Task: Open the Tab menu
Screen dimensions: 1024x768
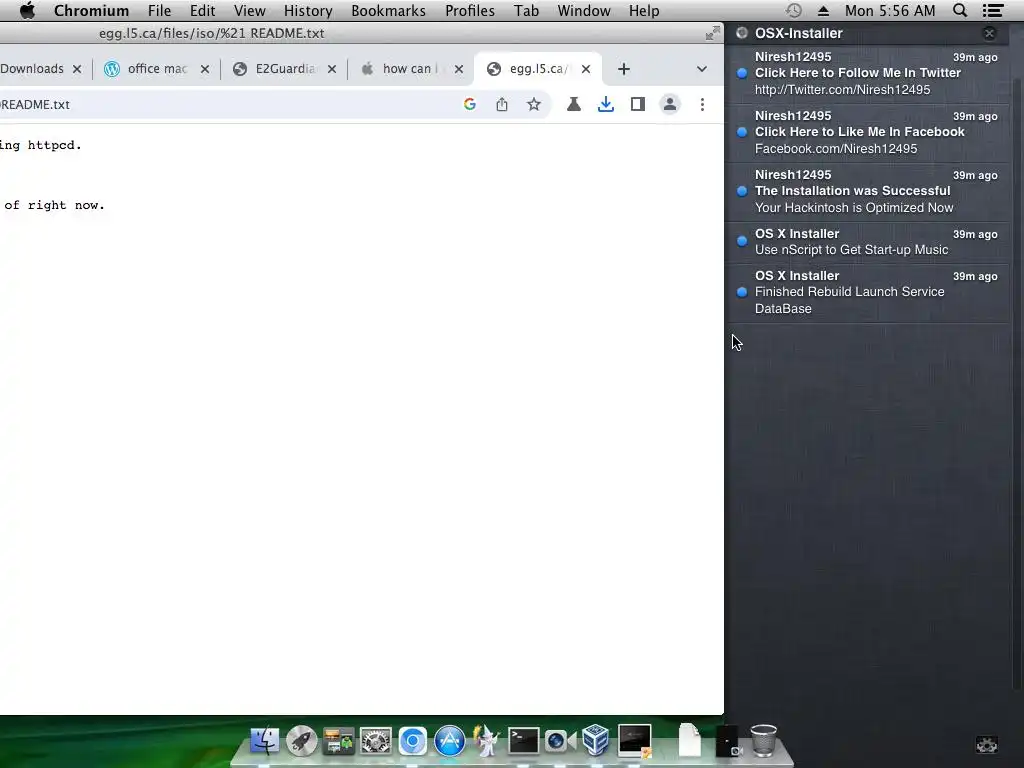Action: click(x=526, y=10)
